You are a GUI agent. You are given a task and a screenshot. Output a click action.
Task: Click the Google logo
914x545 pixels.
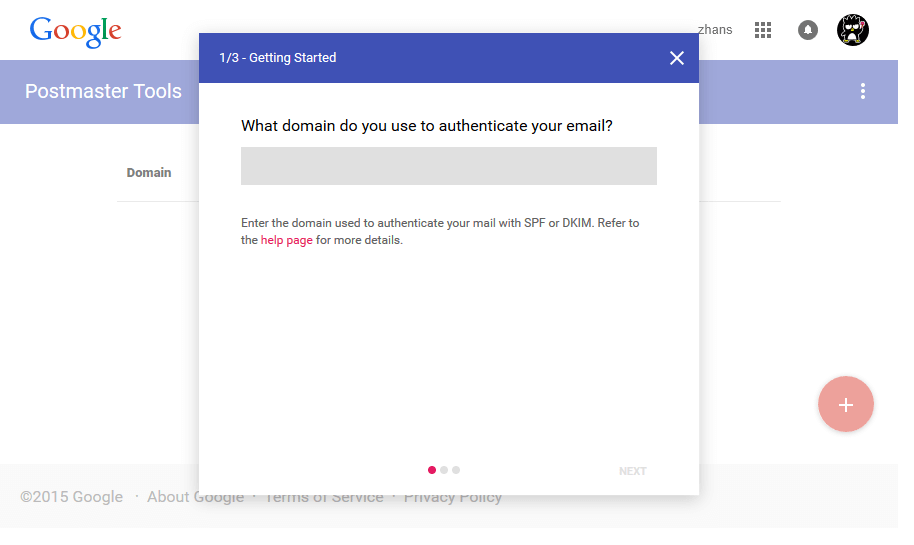coord(75,31)
